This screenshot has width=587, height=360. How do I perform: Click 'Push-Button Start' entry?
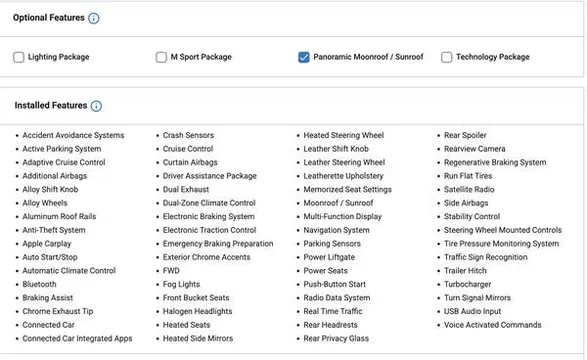pyautogui.click(x=335, y=284)
